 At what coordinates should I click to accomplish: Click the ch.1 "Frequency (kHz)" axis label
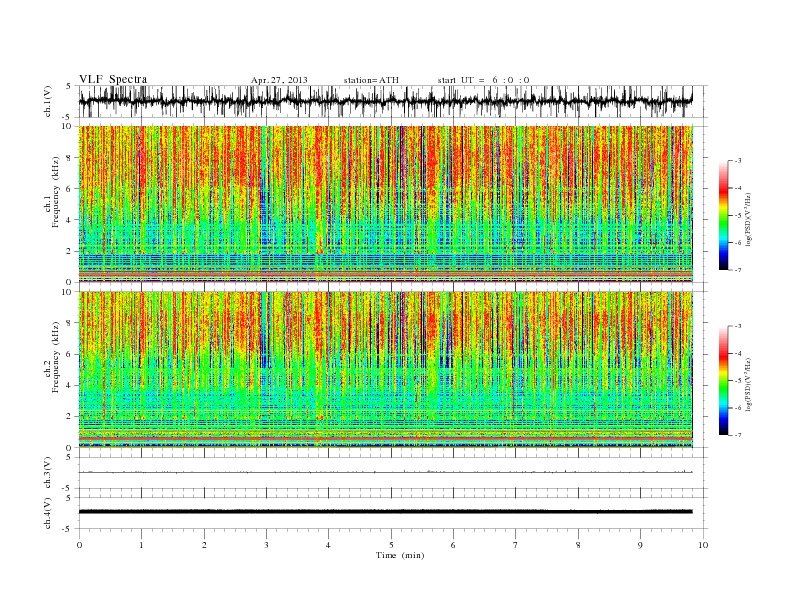pyautogui.click(x=56, y=192)
